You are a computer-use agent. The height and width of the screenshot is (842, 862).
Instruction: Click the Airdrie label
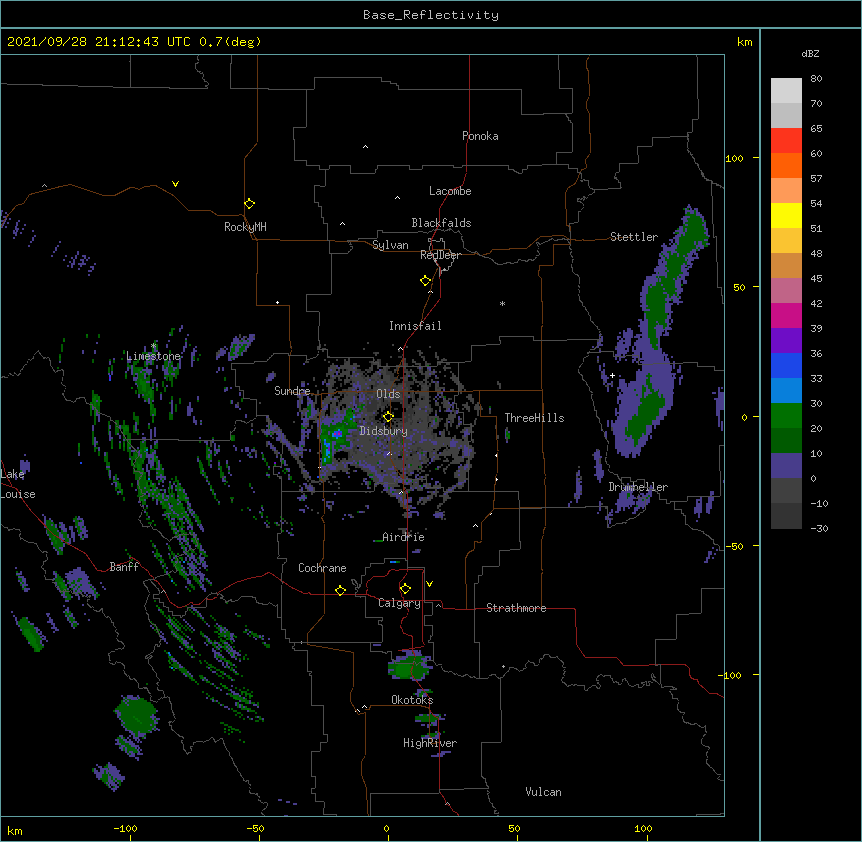pyautogui.click(x=404, y=537)
